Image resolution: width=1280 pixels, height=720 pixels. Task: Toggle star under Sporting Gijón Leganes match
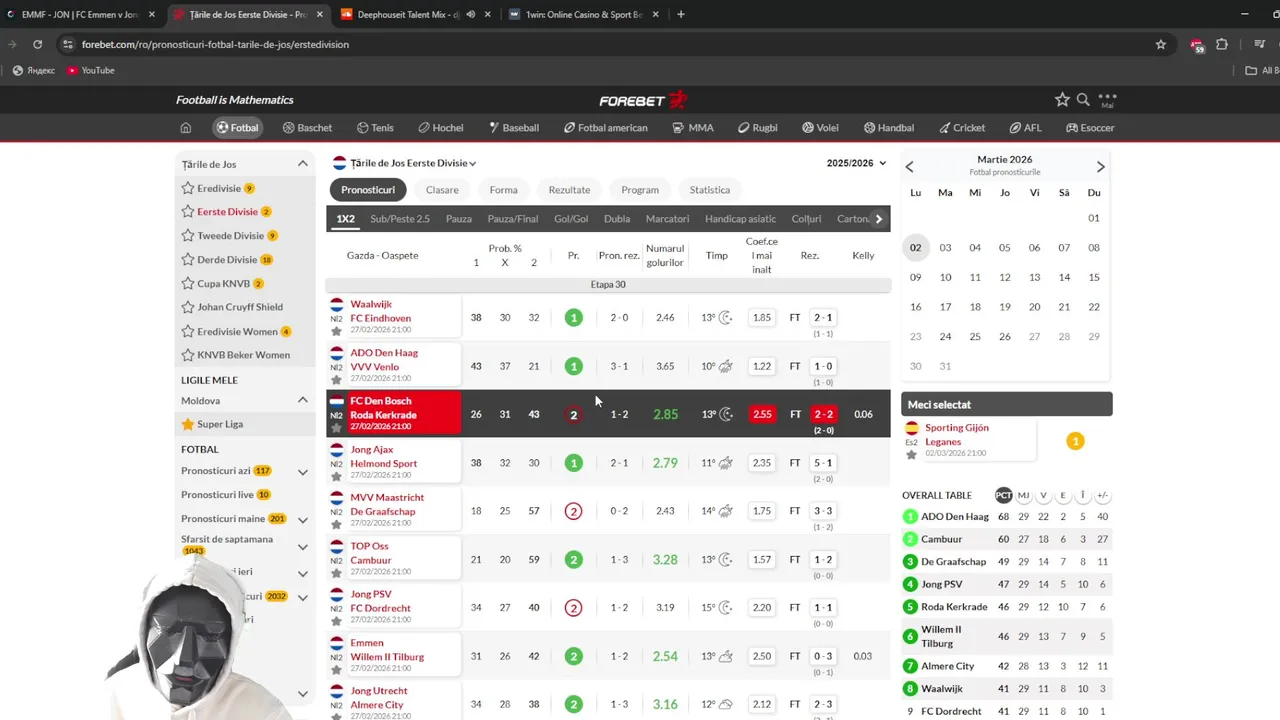(911, 455)
